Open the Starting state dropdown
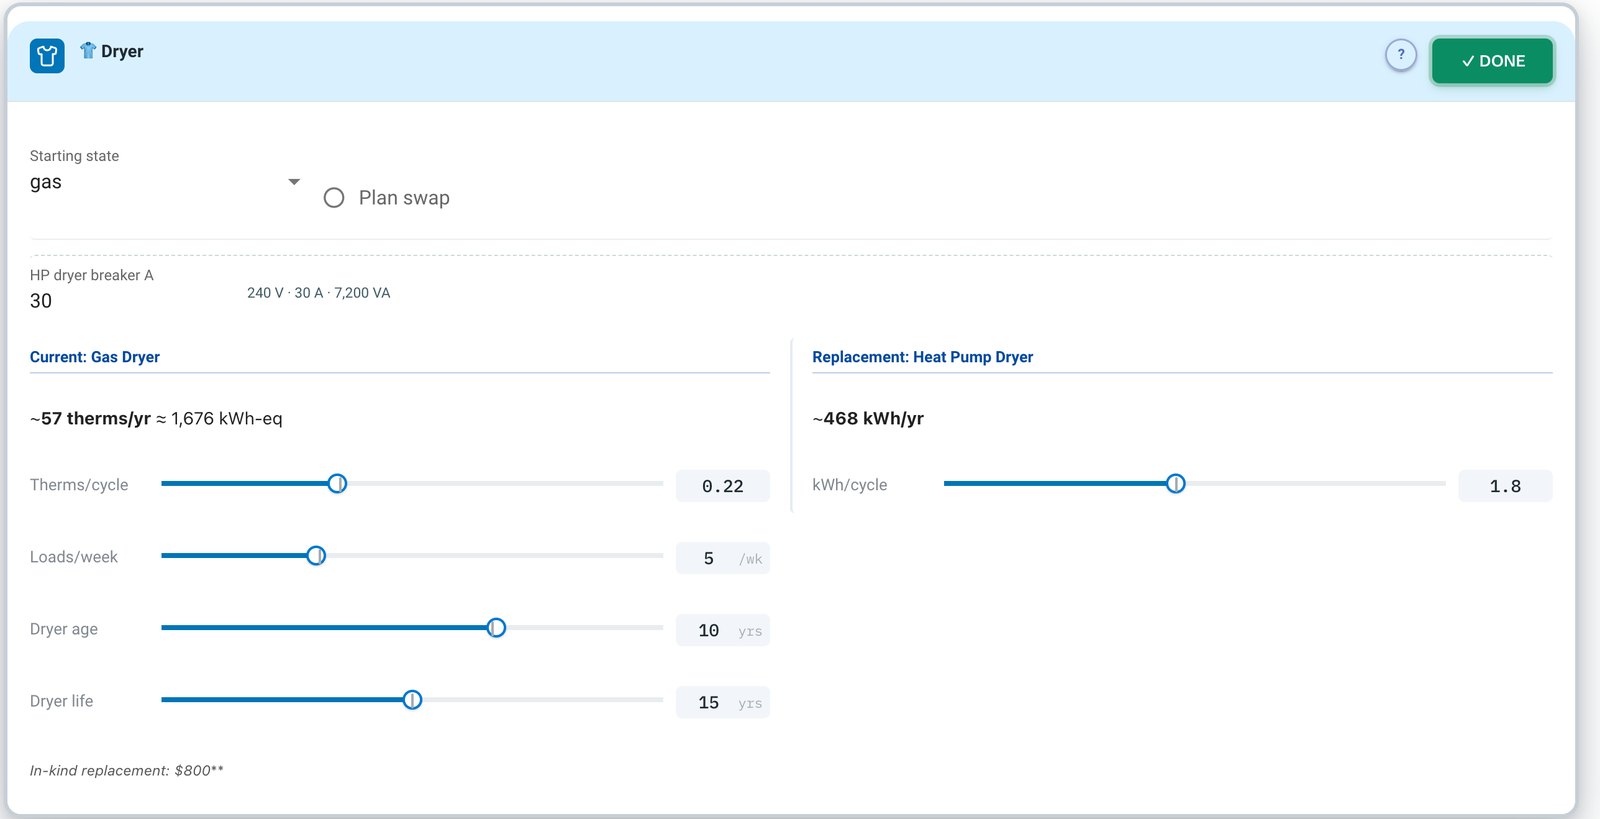The width and height of the screenshot is (1600, 819). tap(165, 182)
